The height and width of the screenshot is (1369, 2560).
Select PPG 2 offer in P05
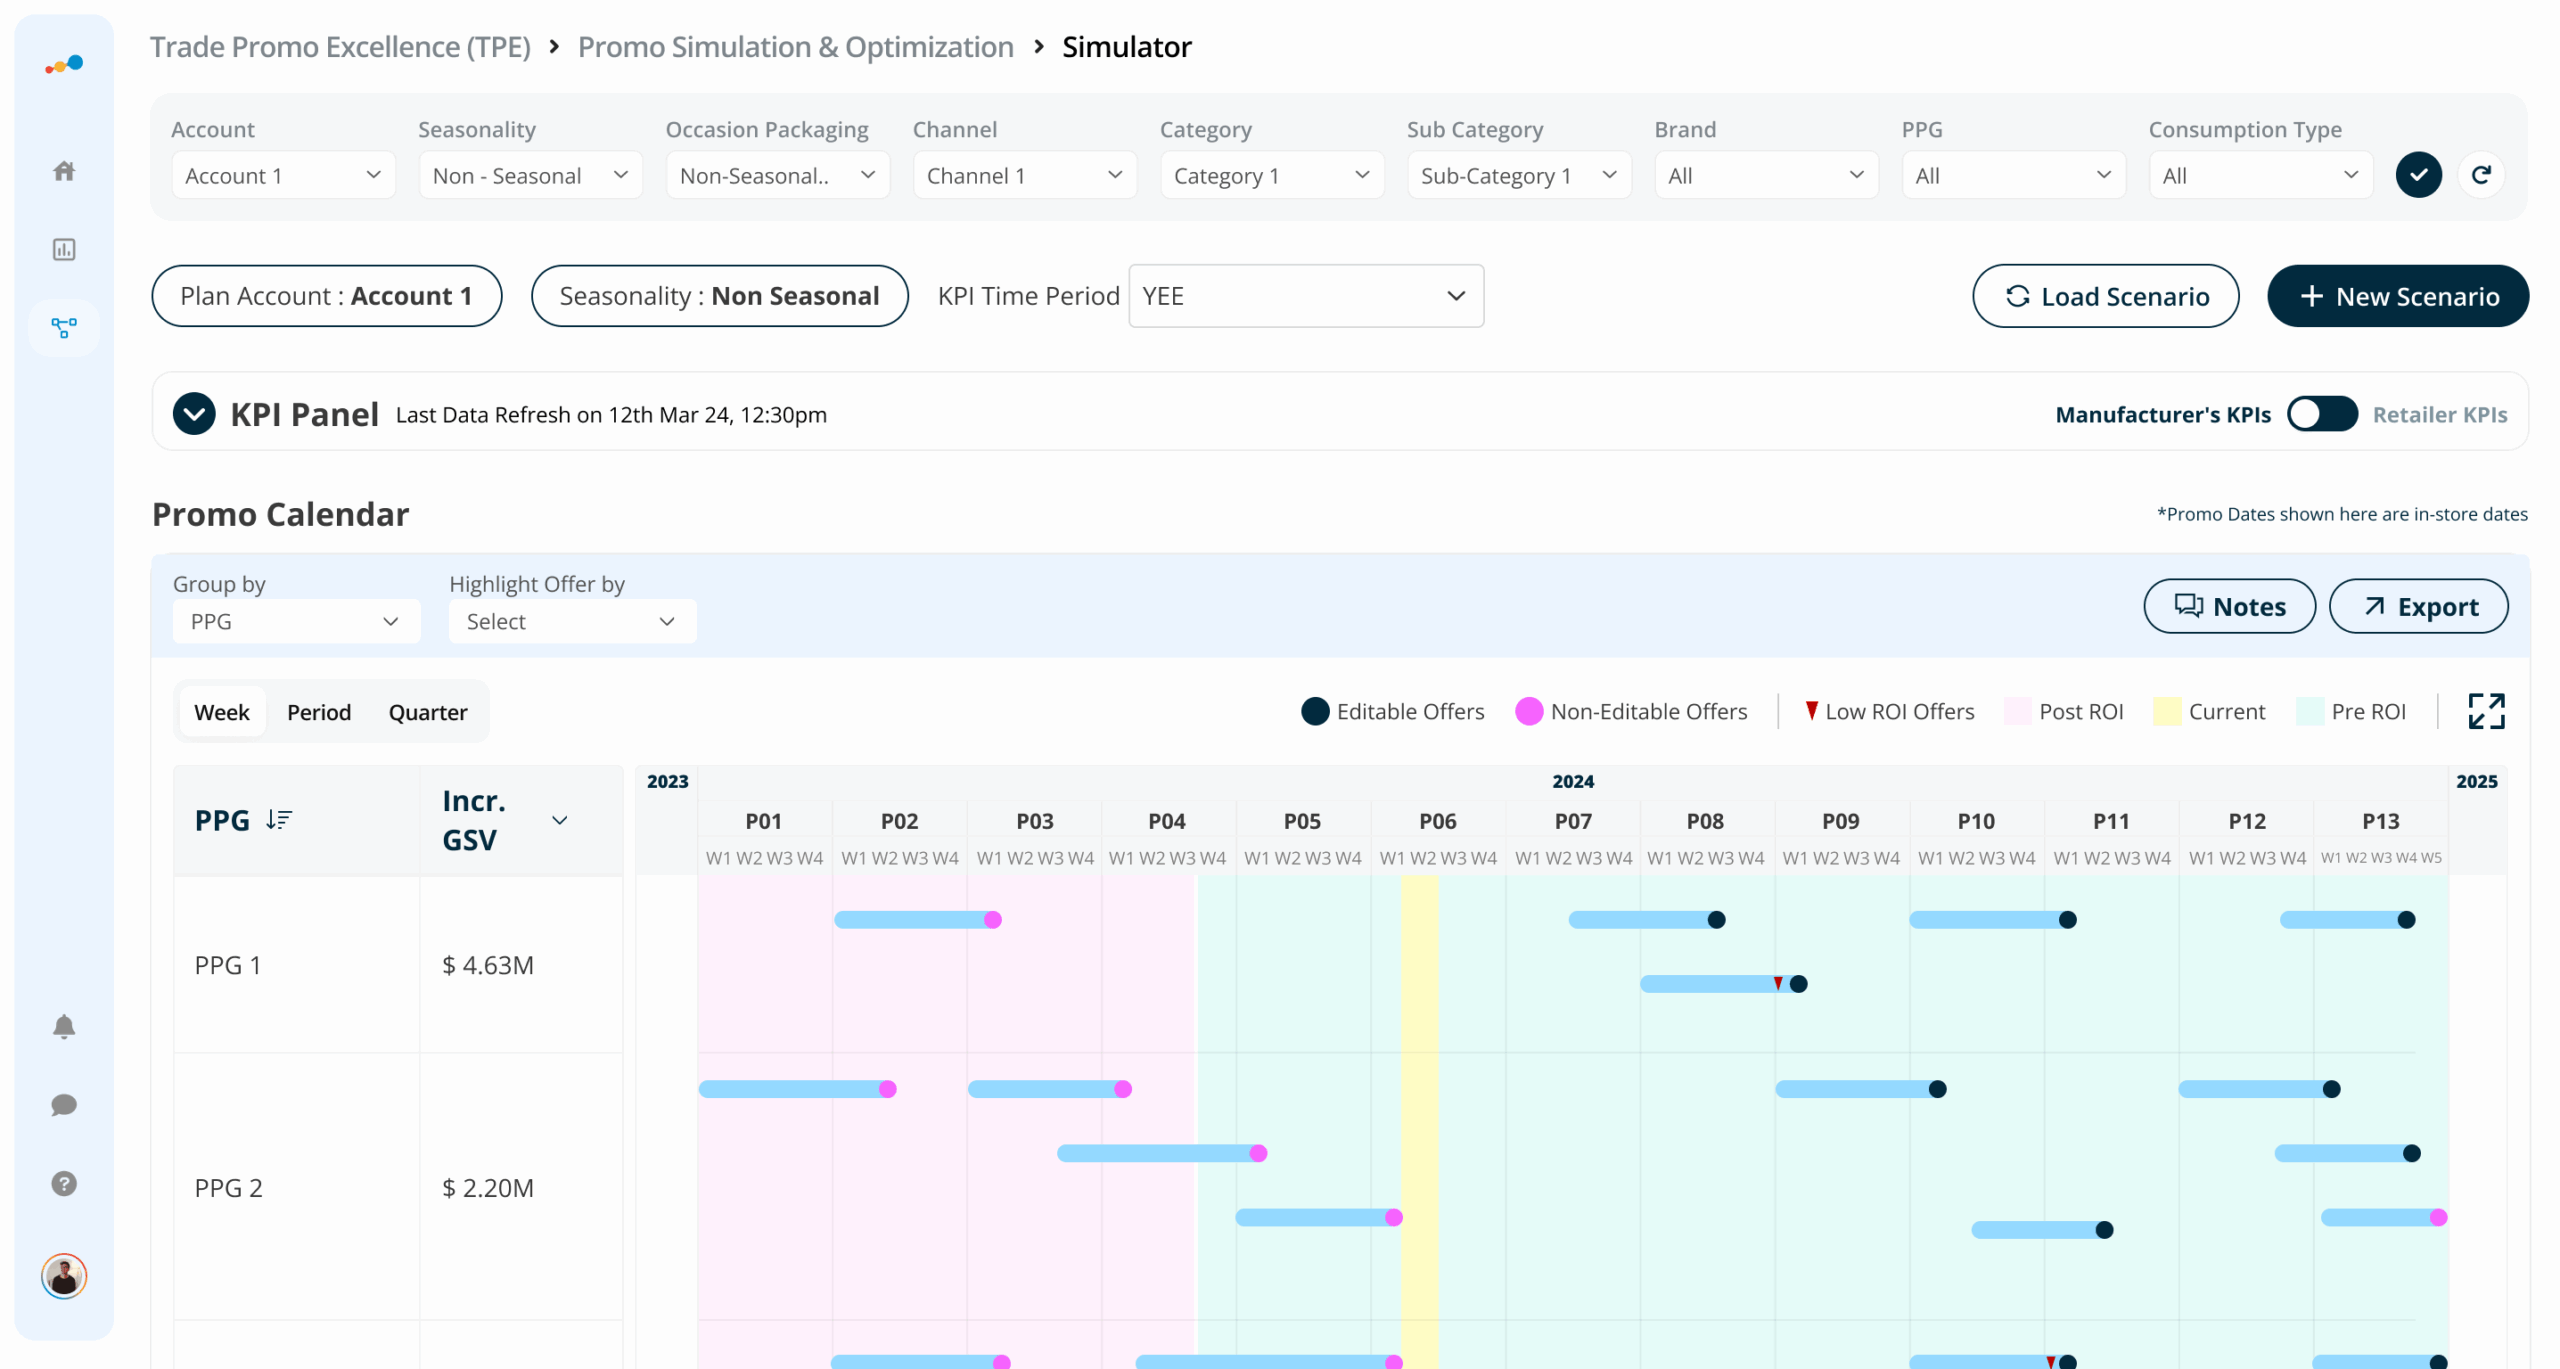click(1319, 1217)
